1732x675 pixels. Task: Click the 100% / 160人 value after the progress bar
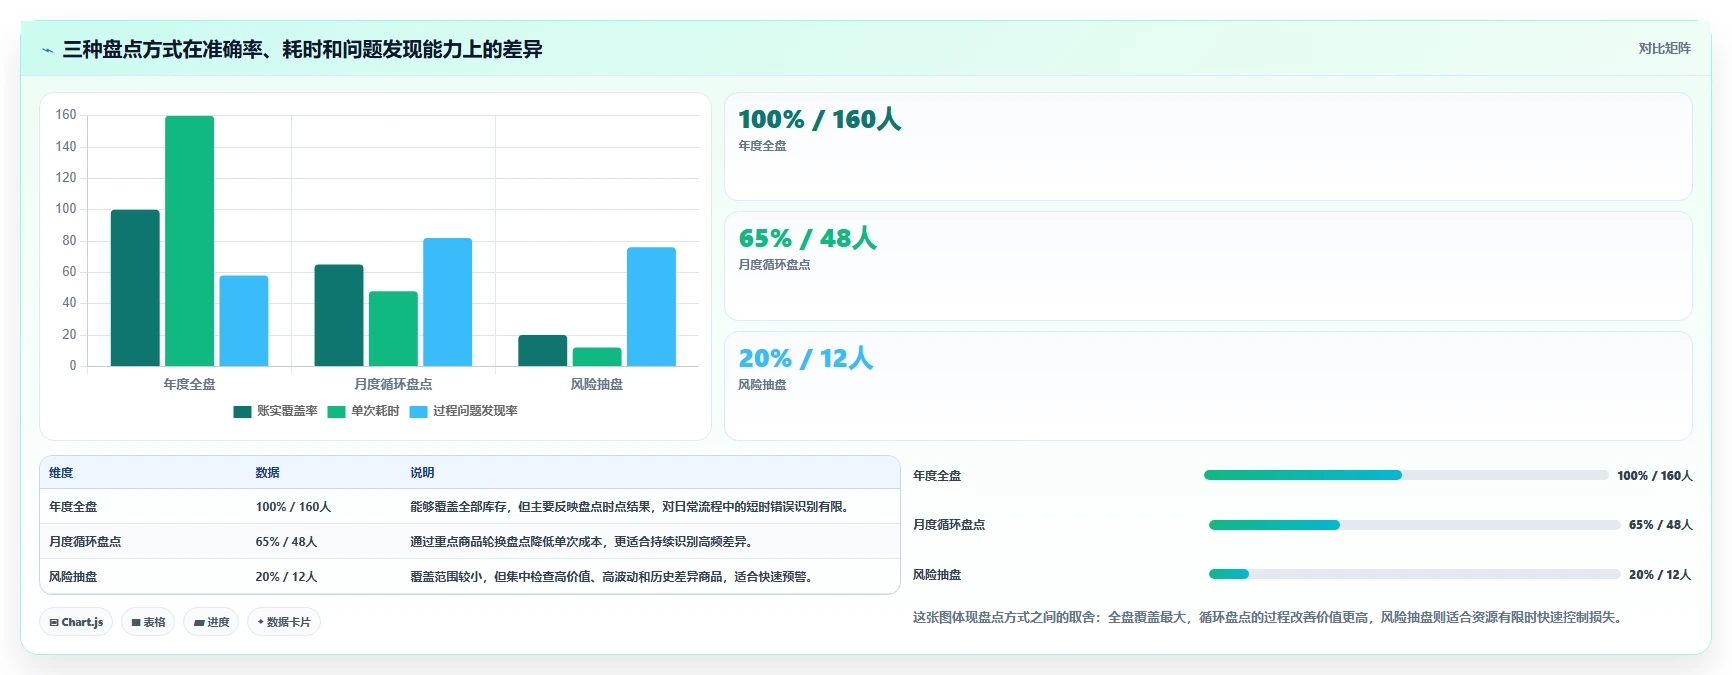[x=1655, y=476]
